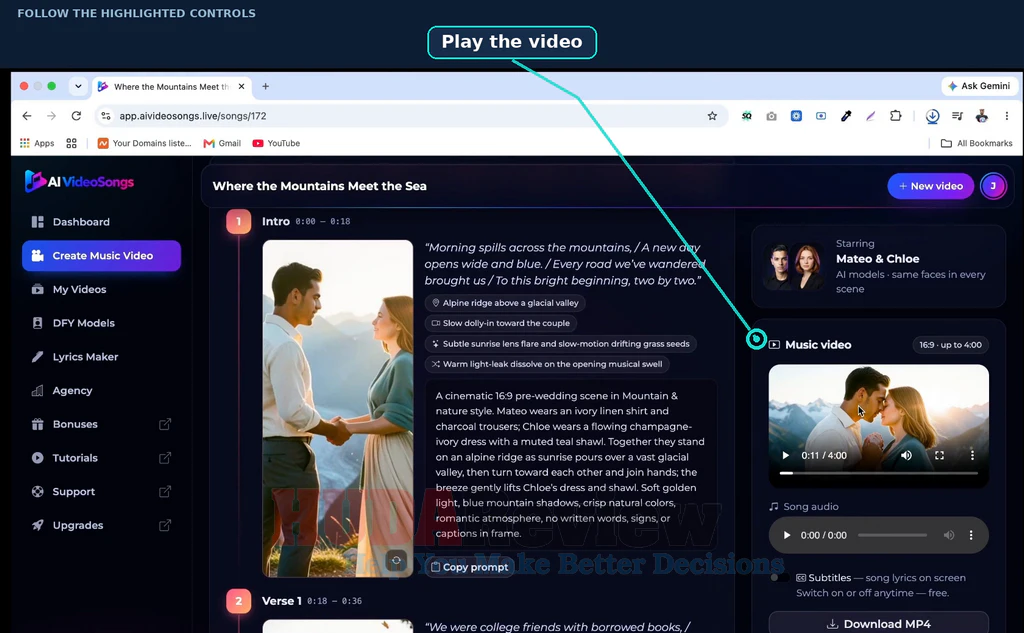This screenshot has width=1024, height=633.
Task: Toggle the Subtitles switch
Action: coord(779,577)
